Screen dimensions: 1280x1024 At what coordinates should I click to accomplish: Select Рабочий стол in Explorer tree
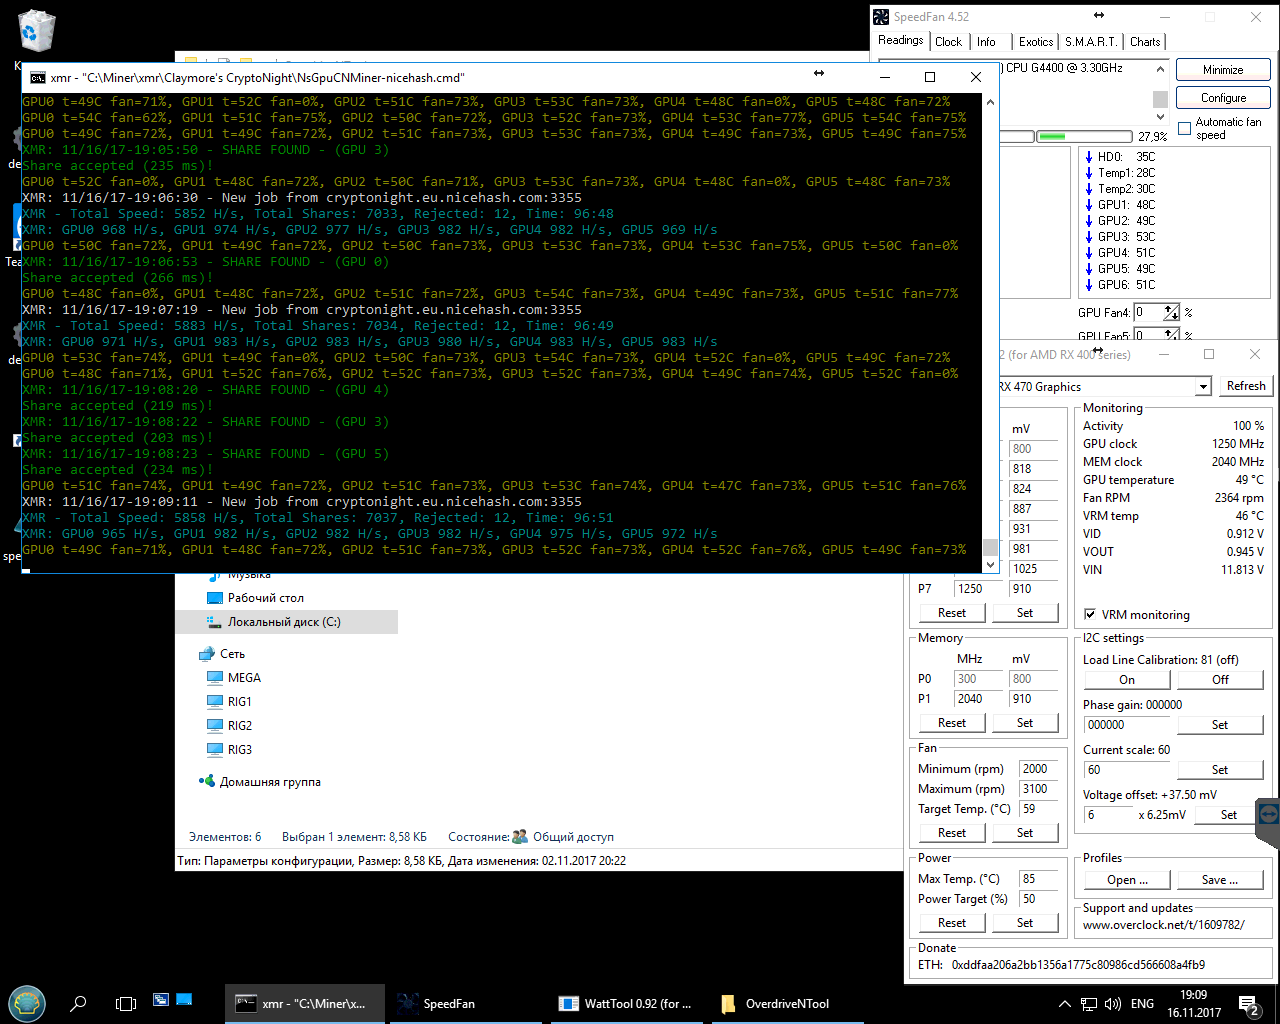point(255,597)
